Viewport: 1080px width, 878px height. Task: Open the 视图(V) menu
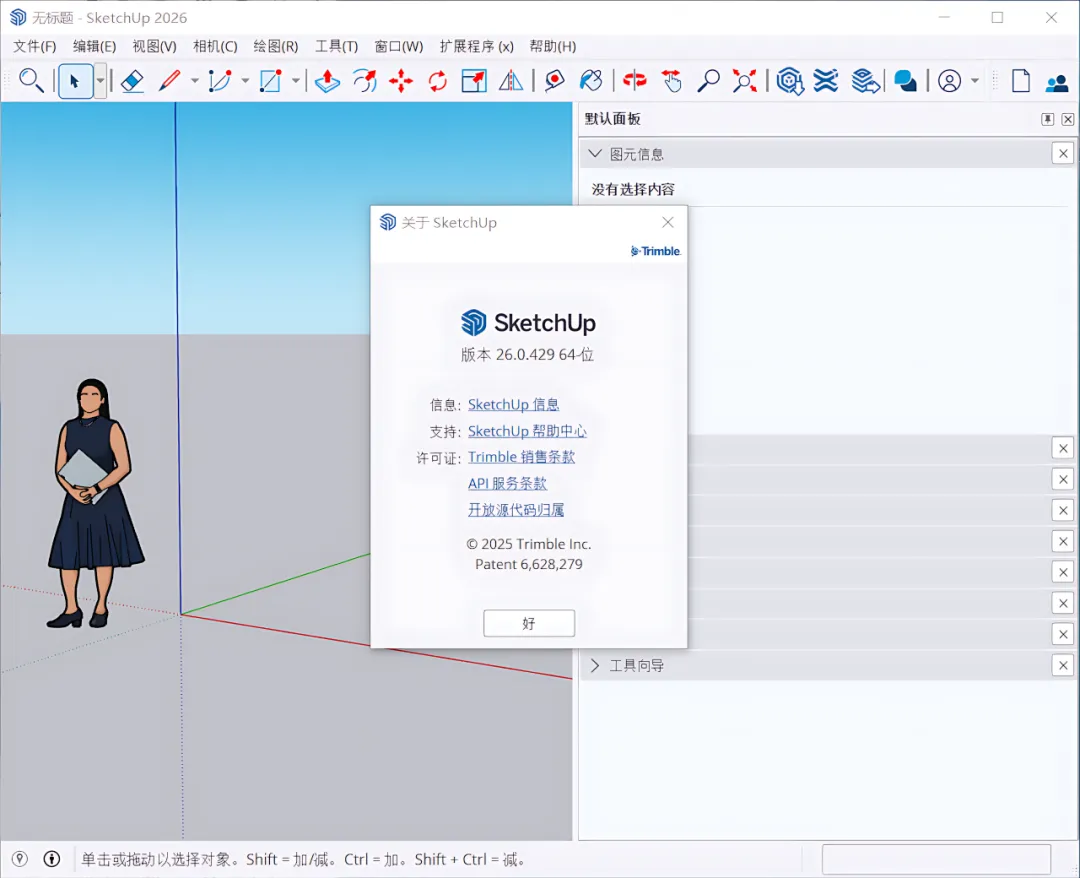tap(154, 46)
